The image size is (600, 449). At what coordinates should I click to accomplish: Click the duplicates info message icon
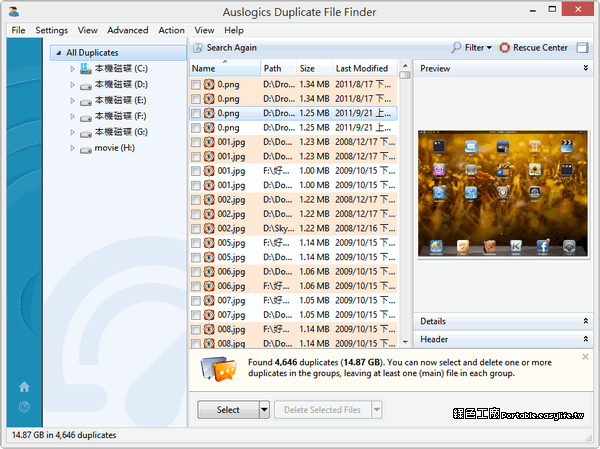218,369
